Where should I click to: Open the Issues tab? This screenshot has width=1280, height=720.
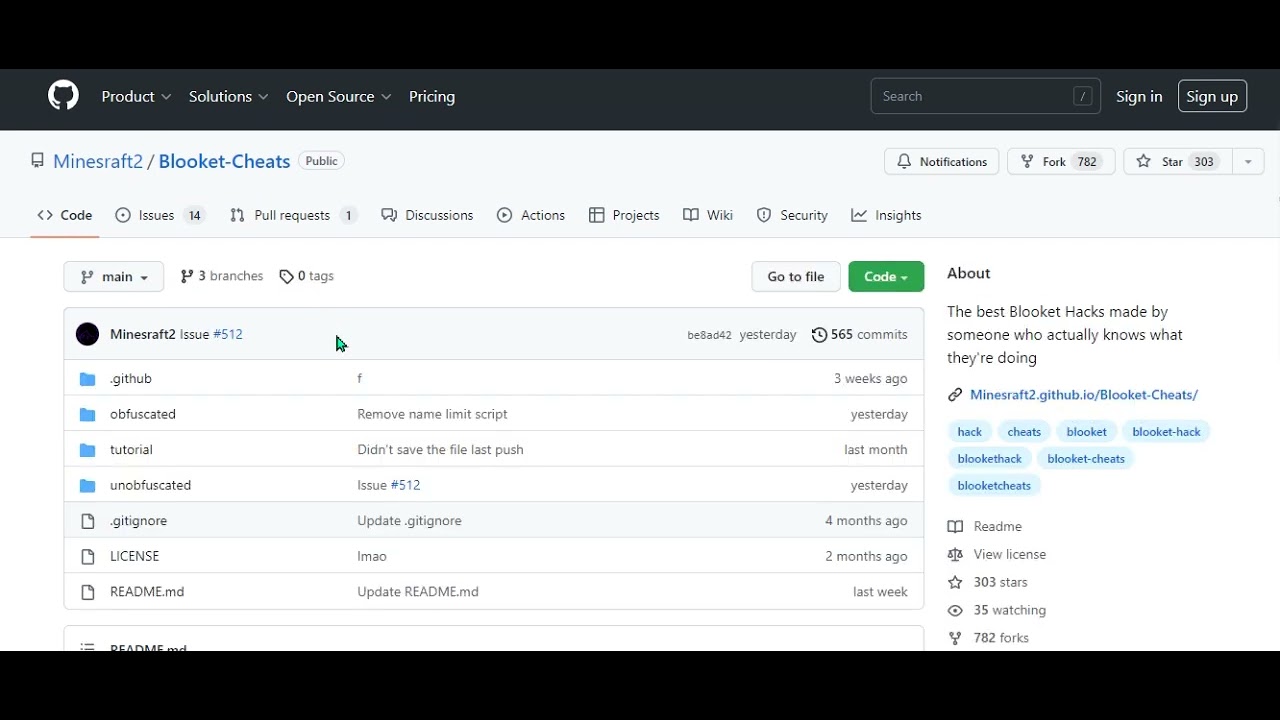[160, 215]
